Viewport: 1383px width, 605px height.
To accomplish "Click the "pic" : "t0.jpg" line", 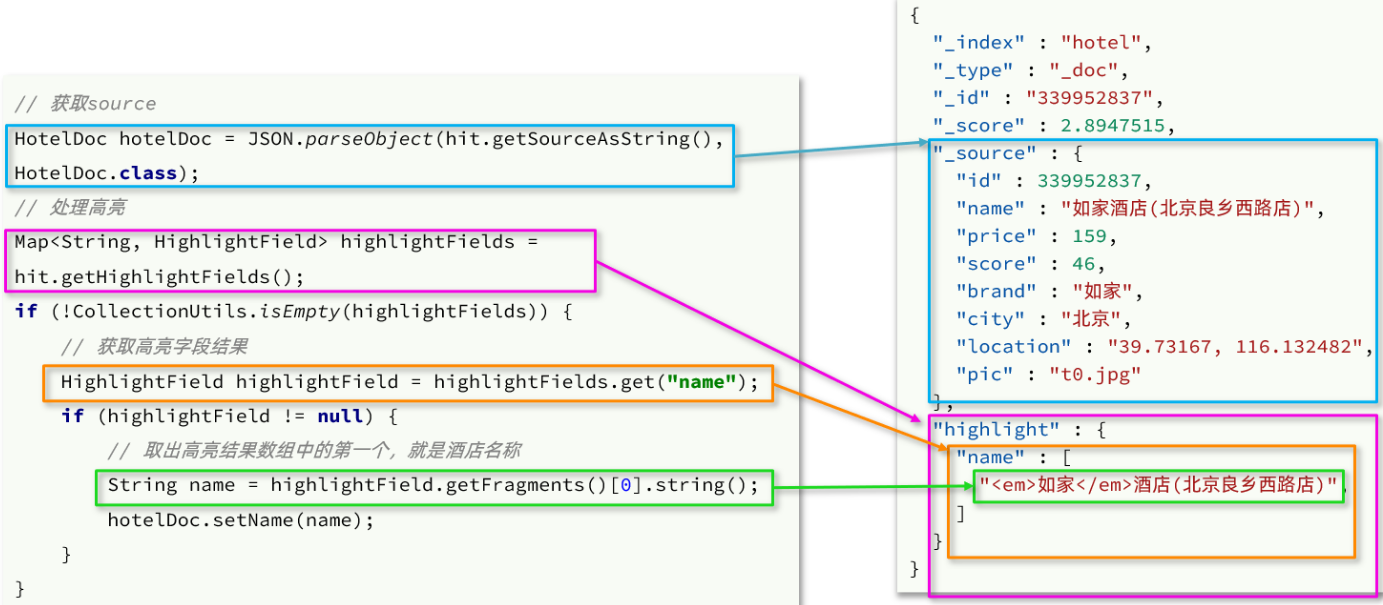I will (x=1049, y=375).
